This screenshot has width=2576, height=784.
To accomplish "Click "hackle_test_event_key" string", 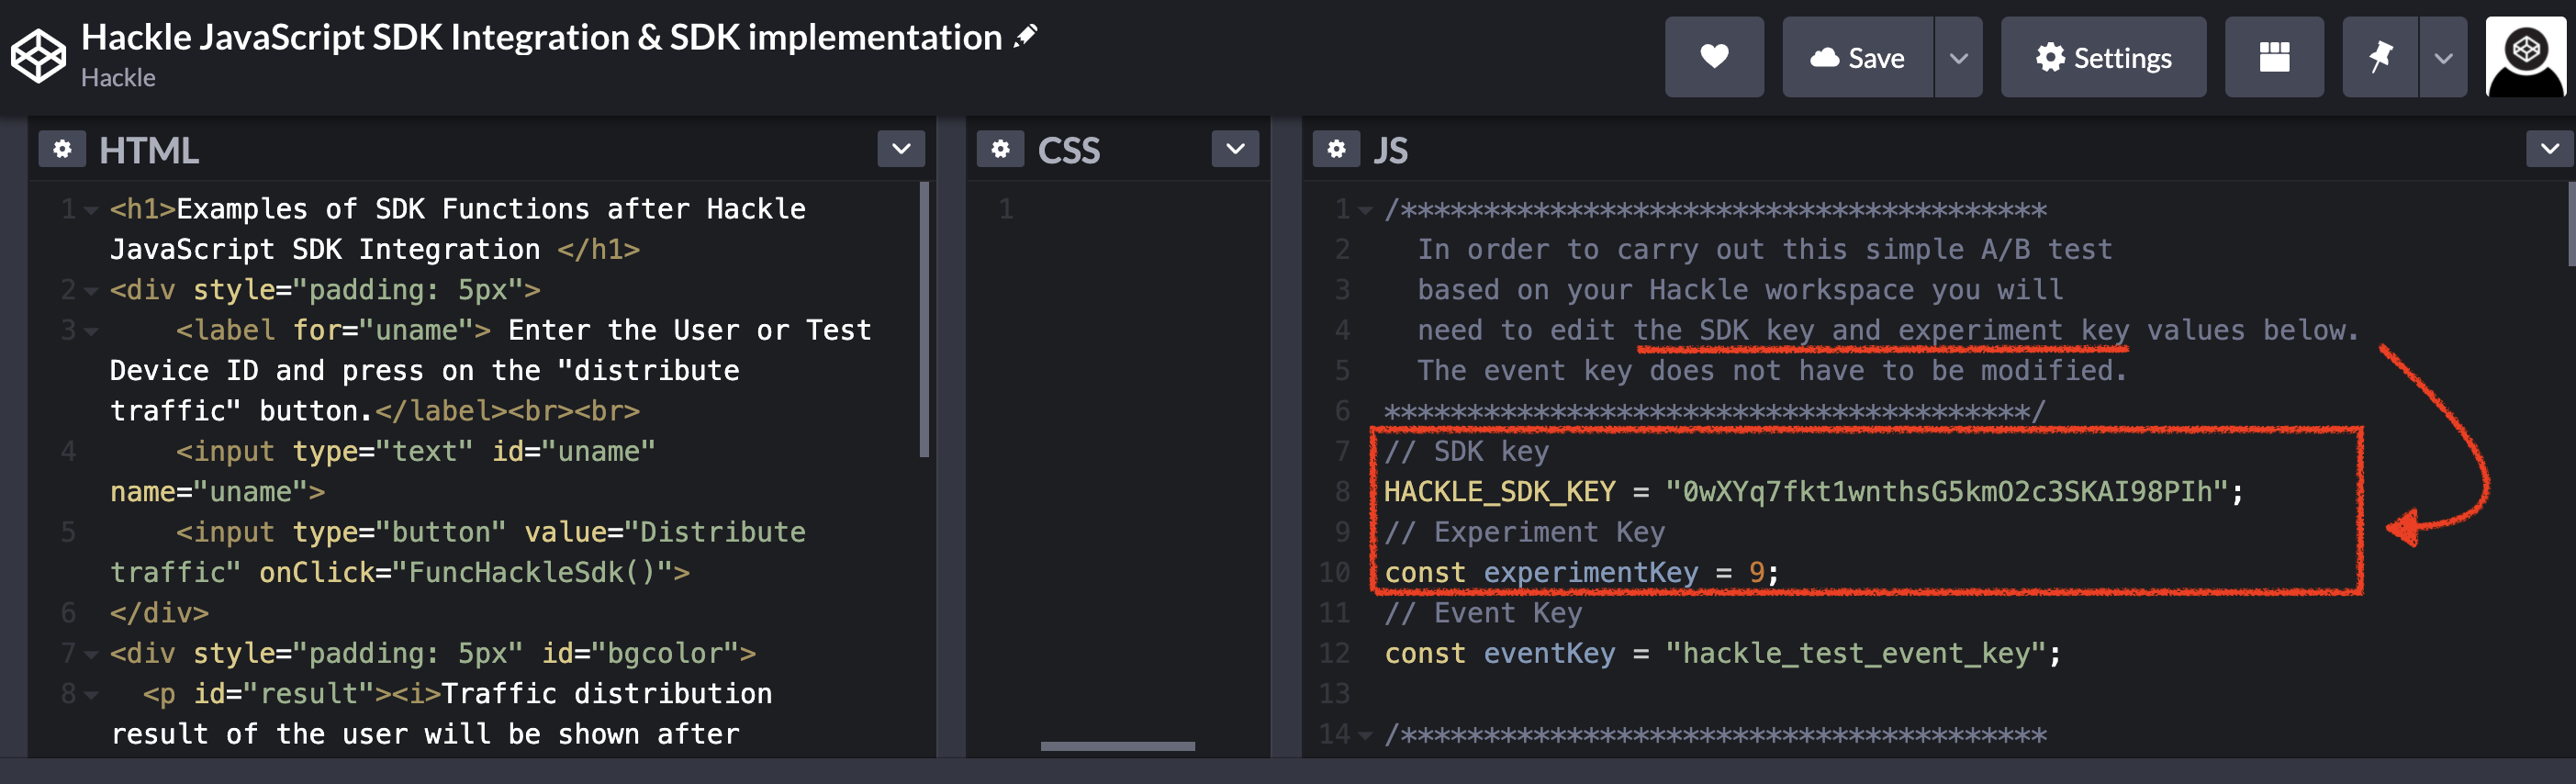I will pyautogui.click(x=1855, y=654).
